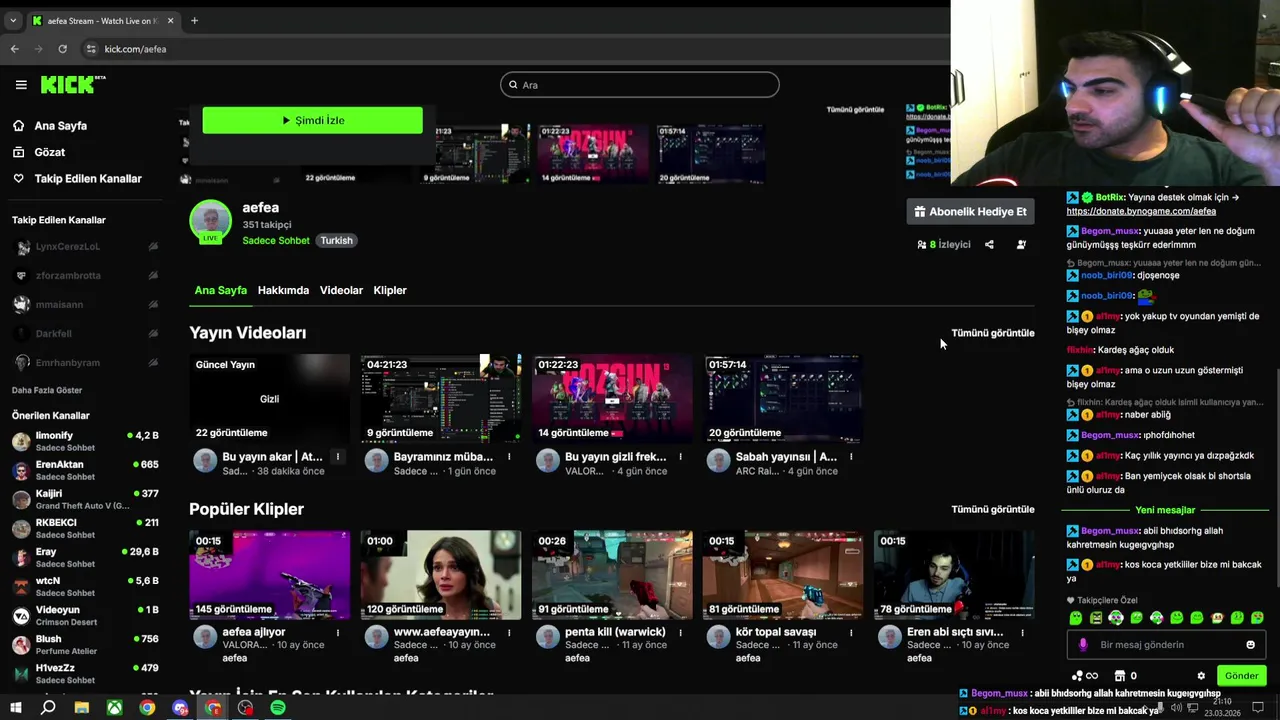Open options menu for www.aefeayayın clip
The image size is (1280, 720).
(509, 633)
